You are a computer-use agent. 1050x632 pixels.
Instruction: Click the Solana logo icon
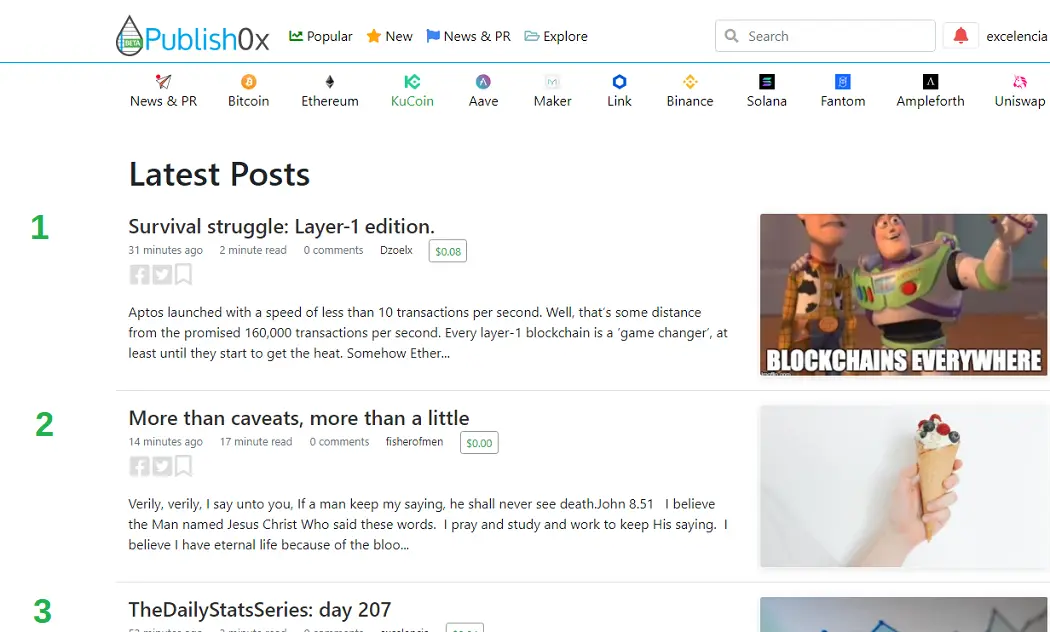pos(767,82)
